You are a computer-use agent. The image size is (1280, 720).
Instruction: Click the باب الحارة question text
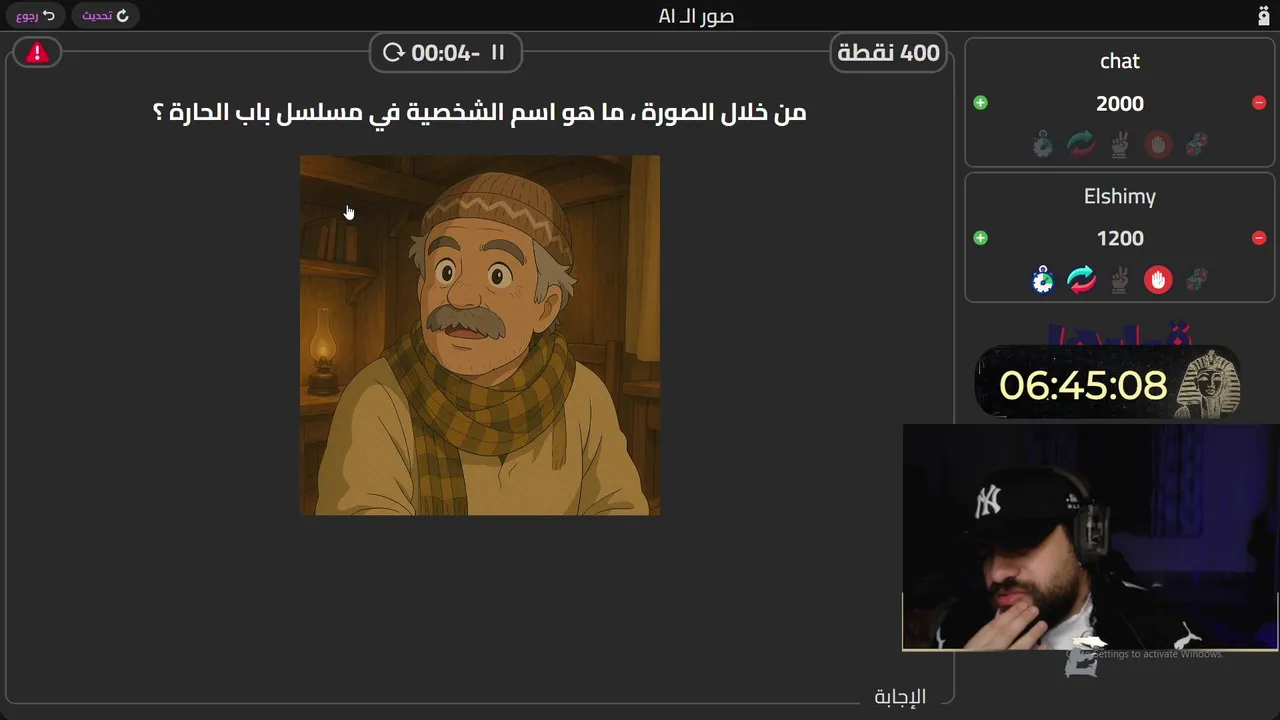tap(480, 112)
